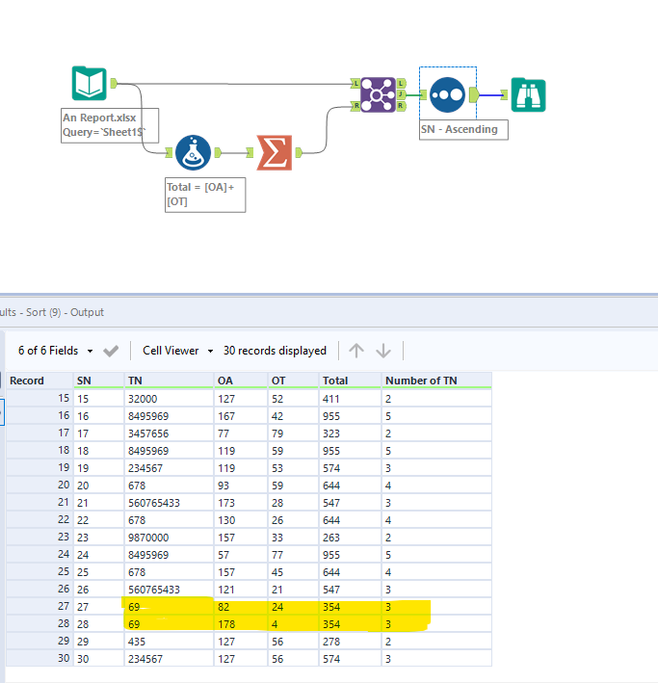Click the Results - Sort (9) - Output title
The image size is (658, 683).
[52, 312]
